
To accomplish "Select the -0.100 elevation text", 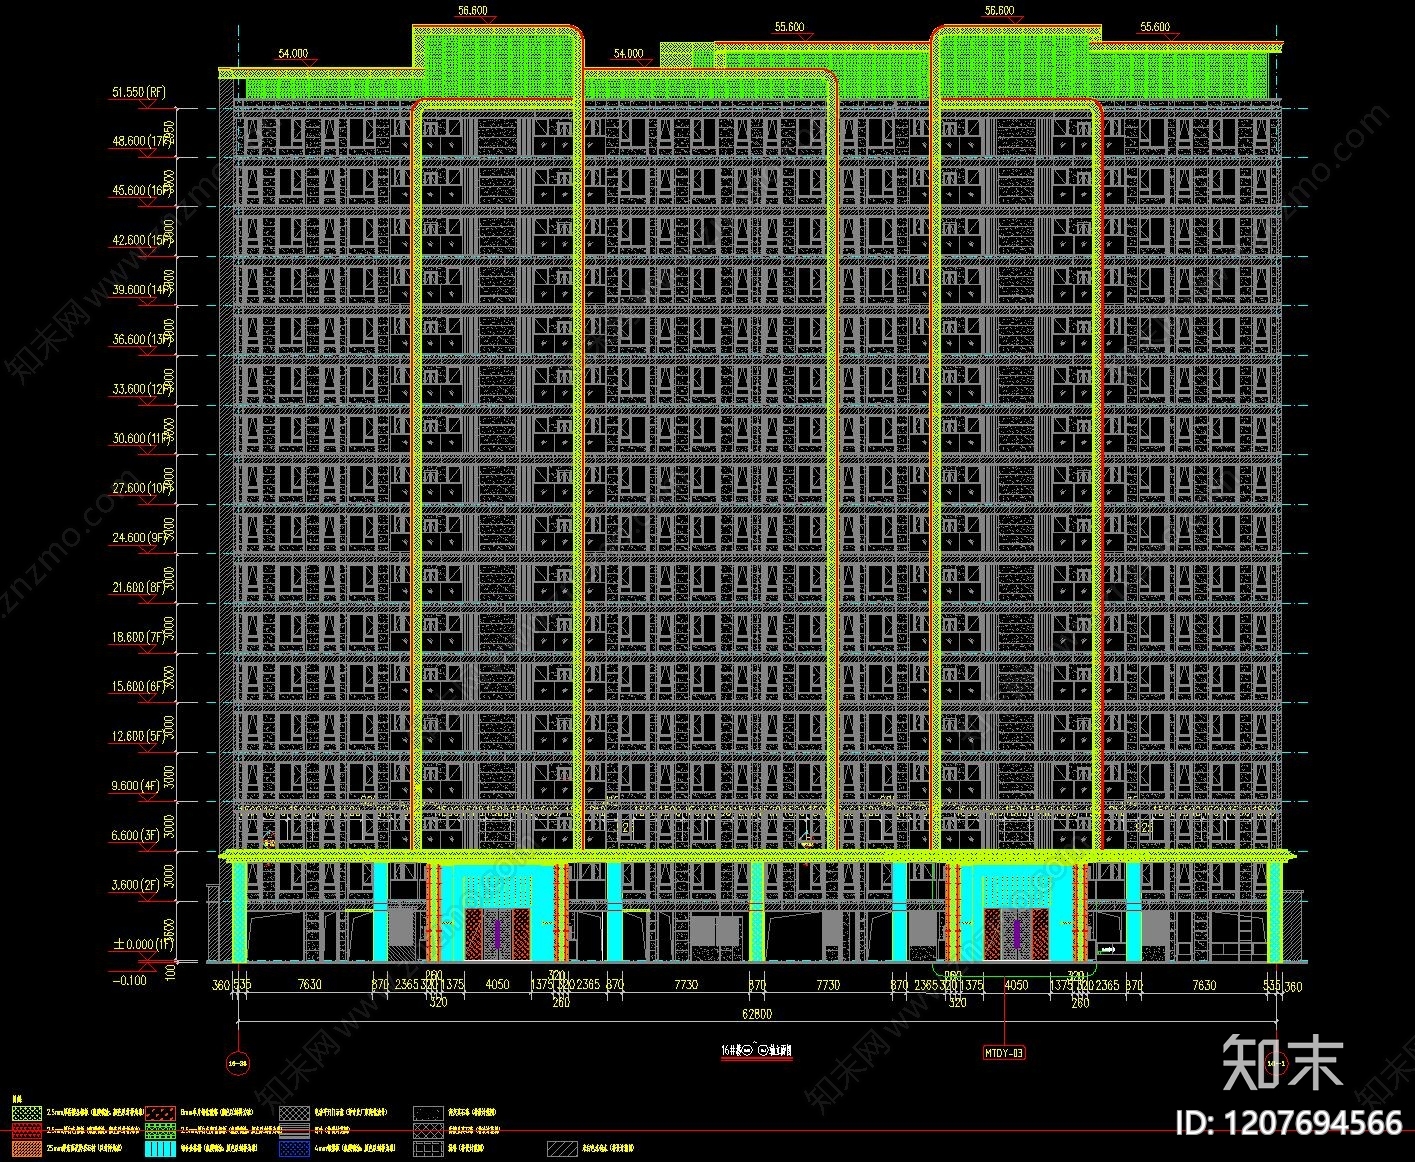I will click(130, 981).
